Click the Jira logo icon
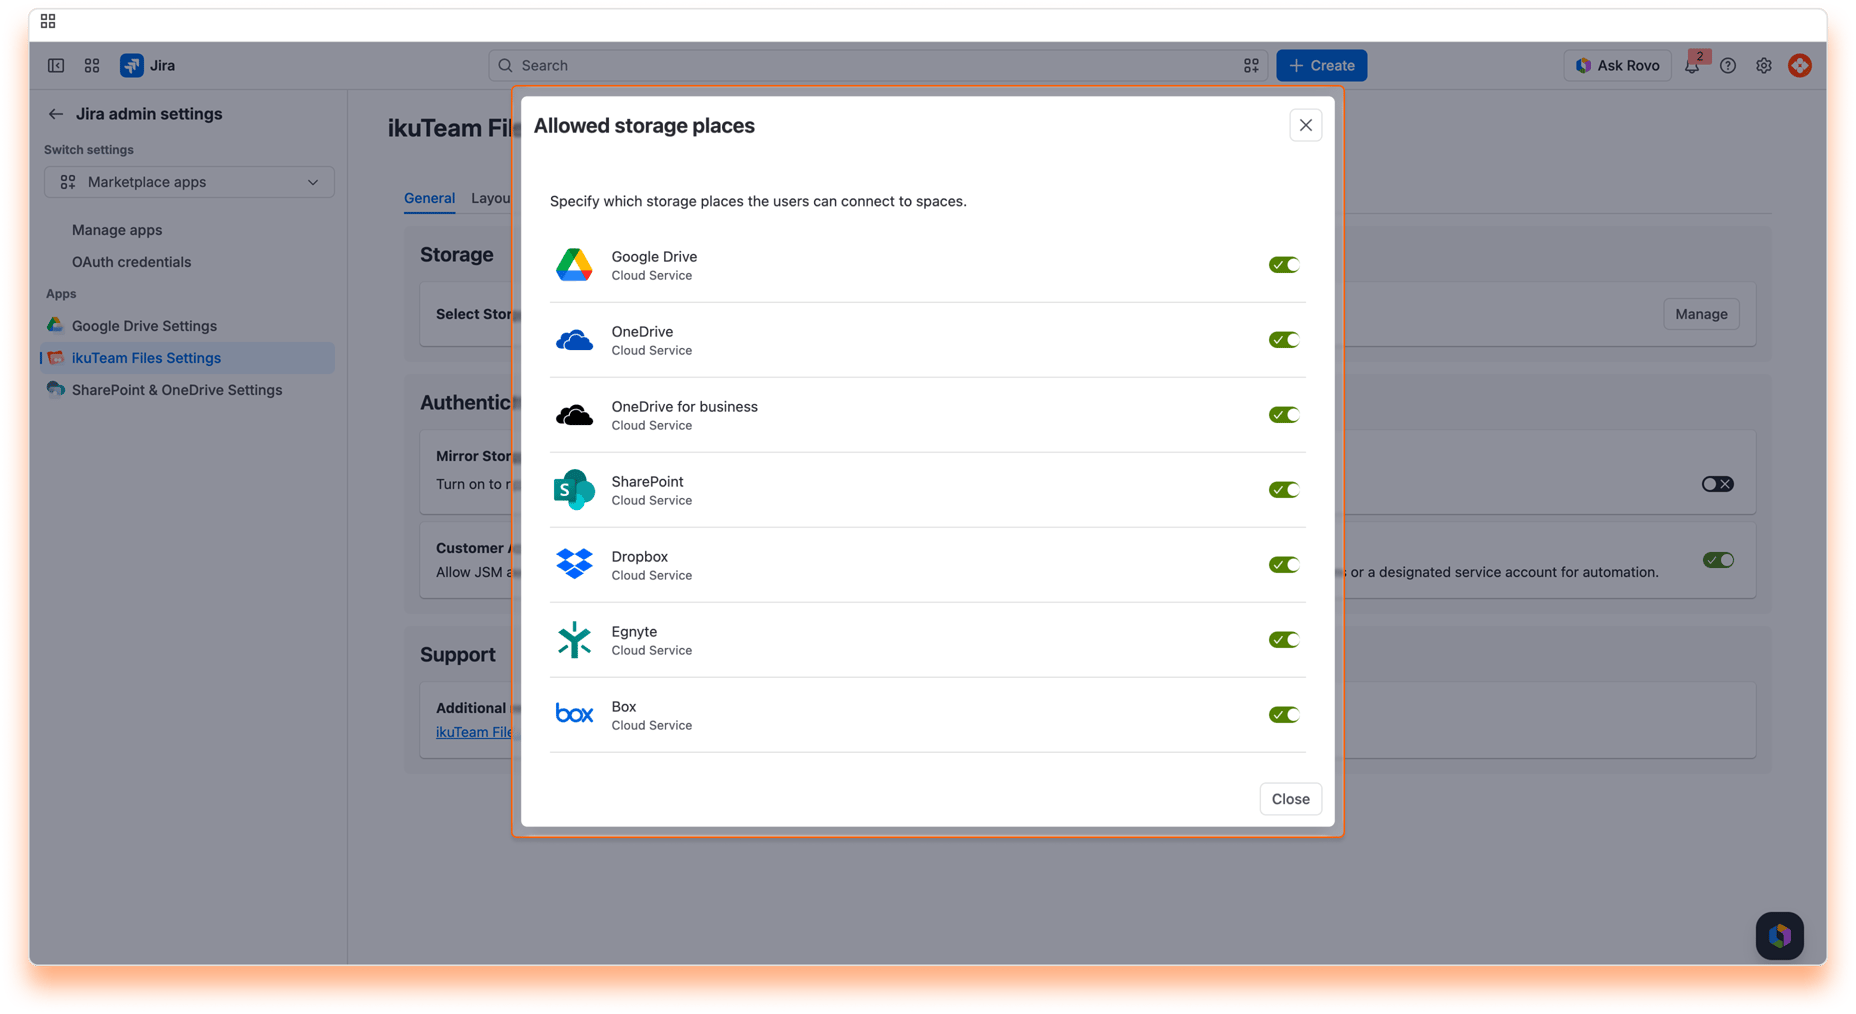 tap(132, 66)
